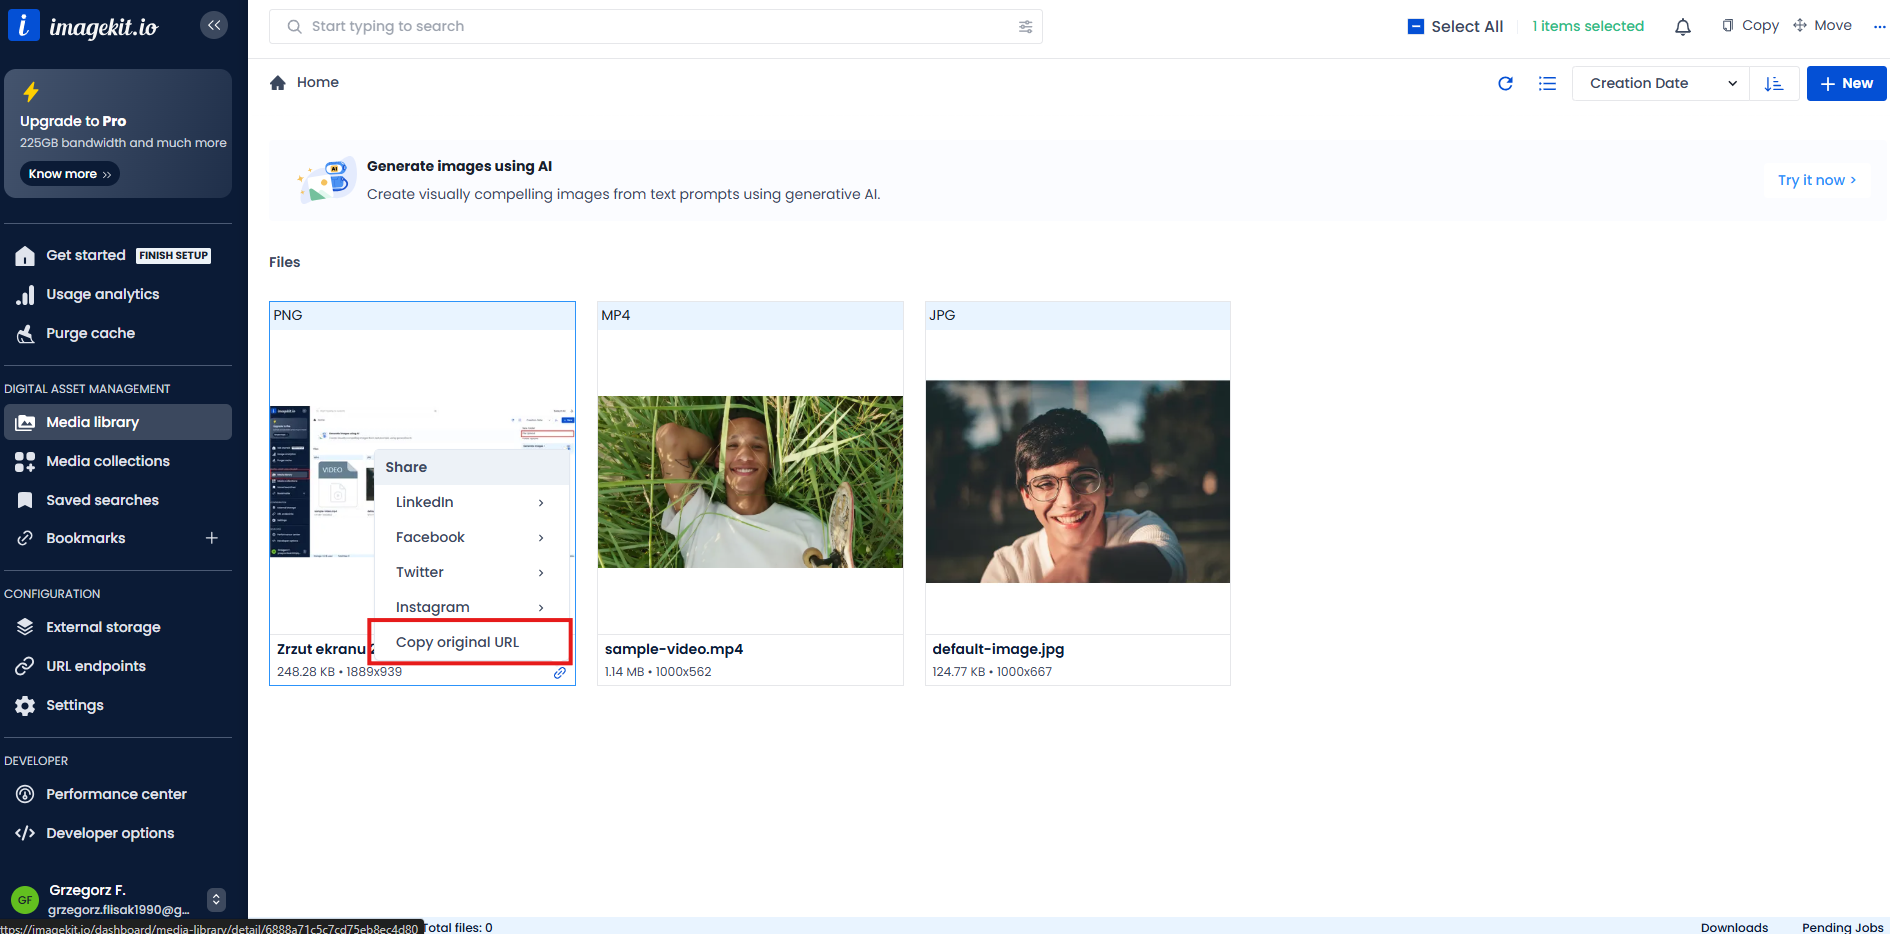Click the refresh icon
1890x934 pixels.
pos(1505,84)
